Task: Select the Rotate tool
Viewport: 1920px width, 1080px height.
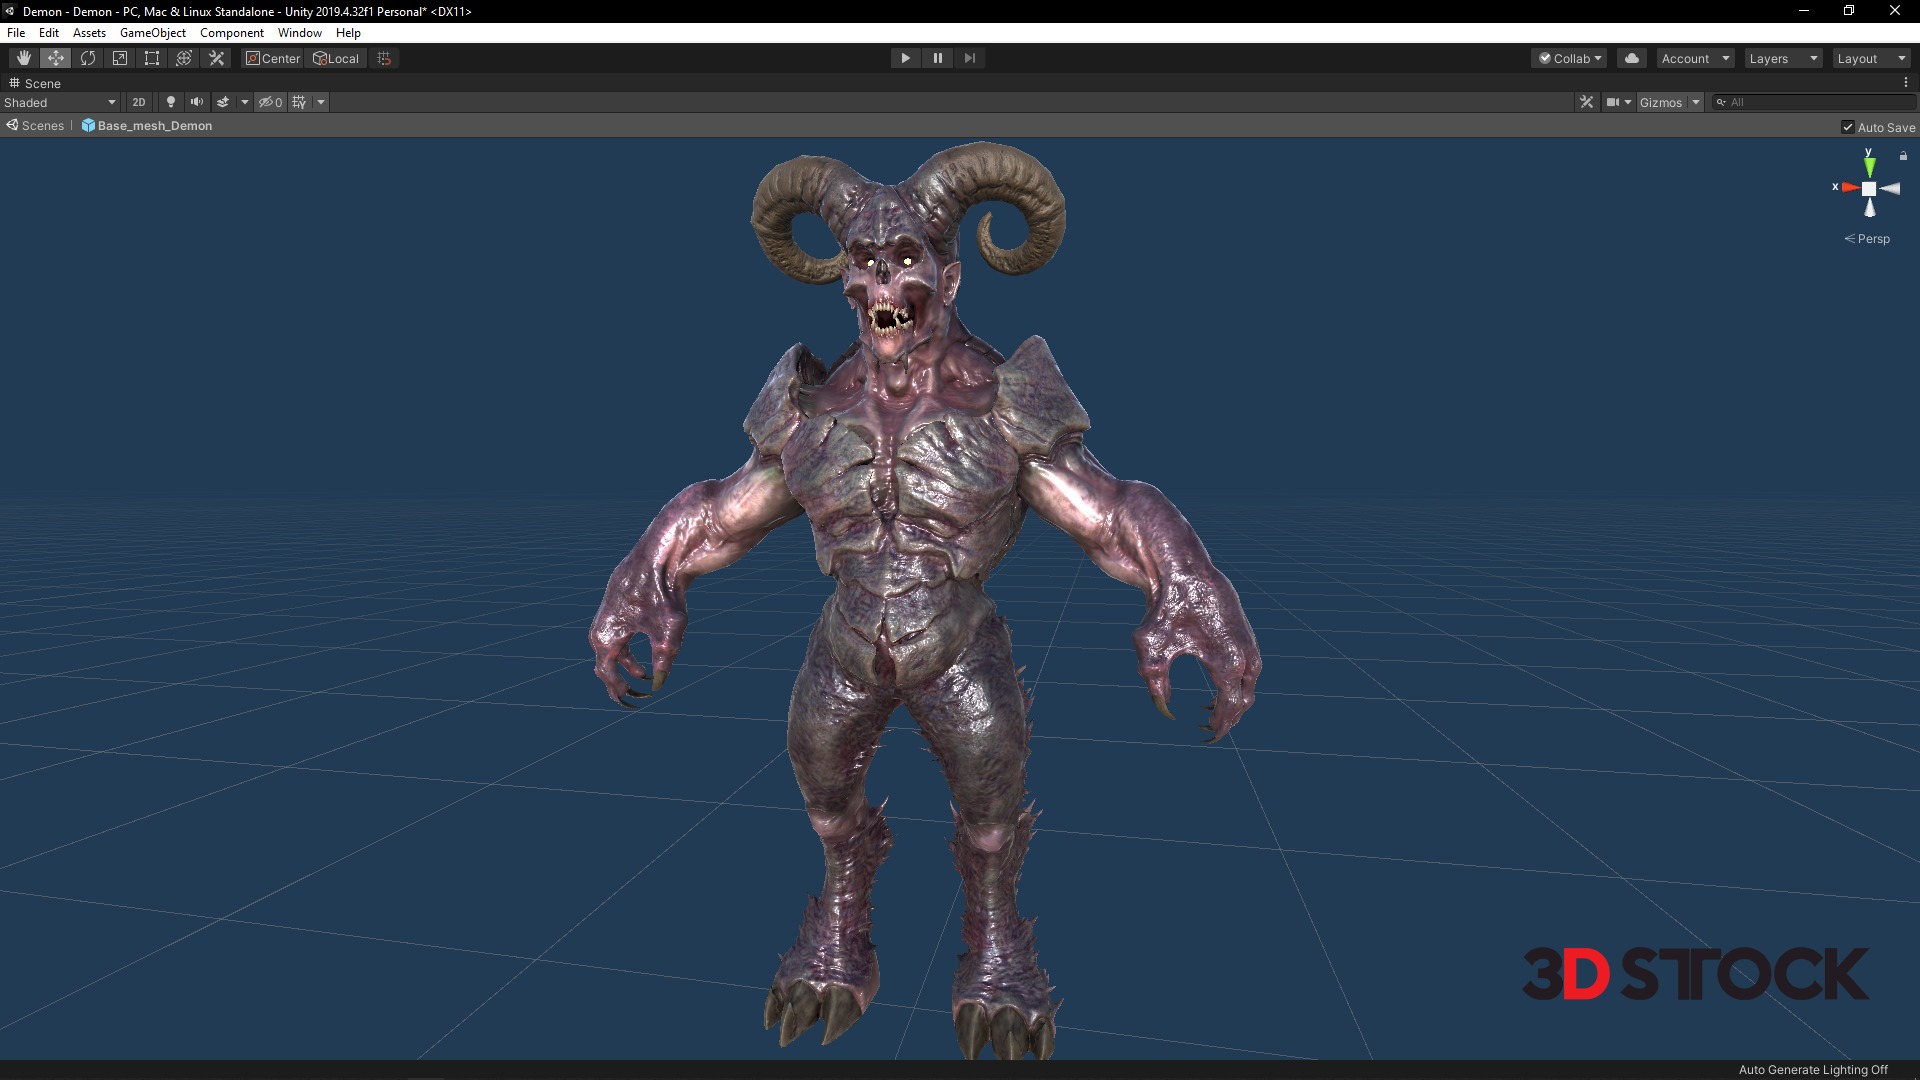Action: 88,58
